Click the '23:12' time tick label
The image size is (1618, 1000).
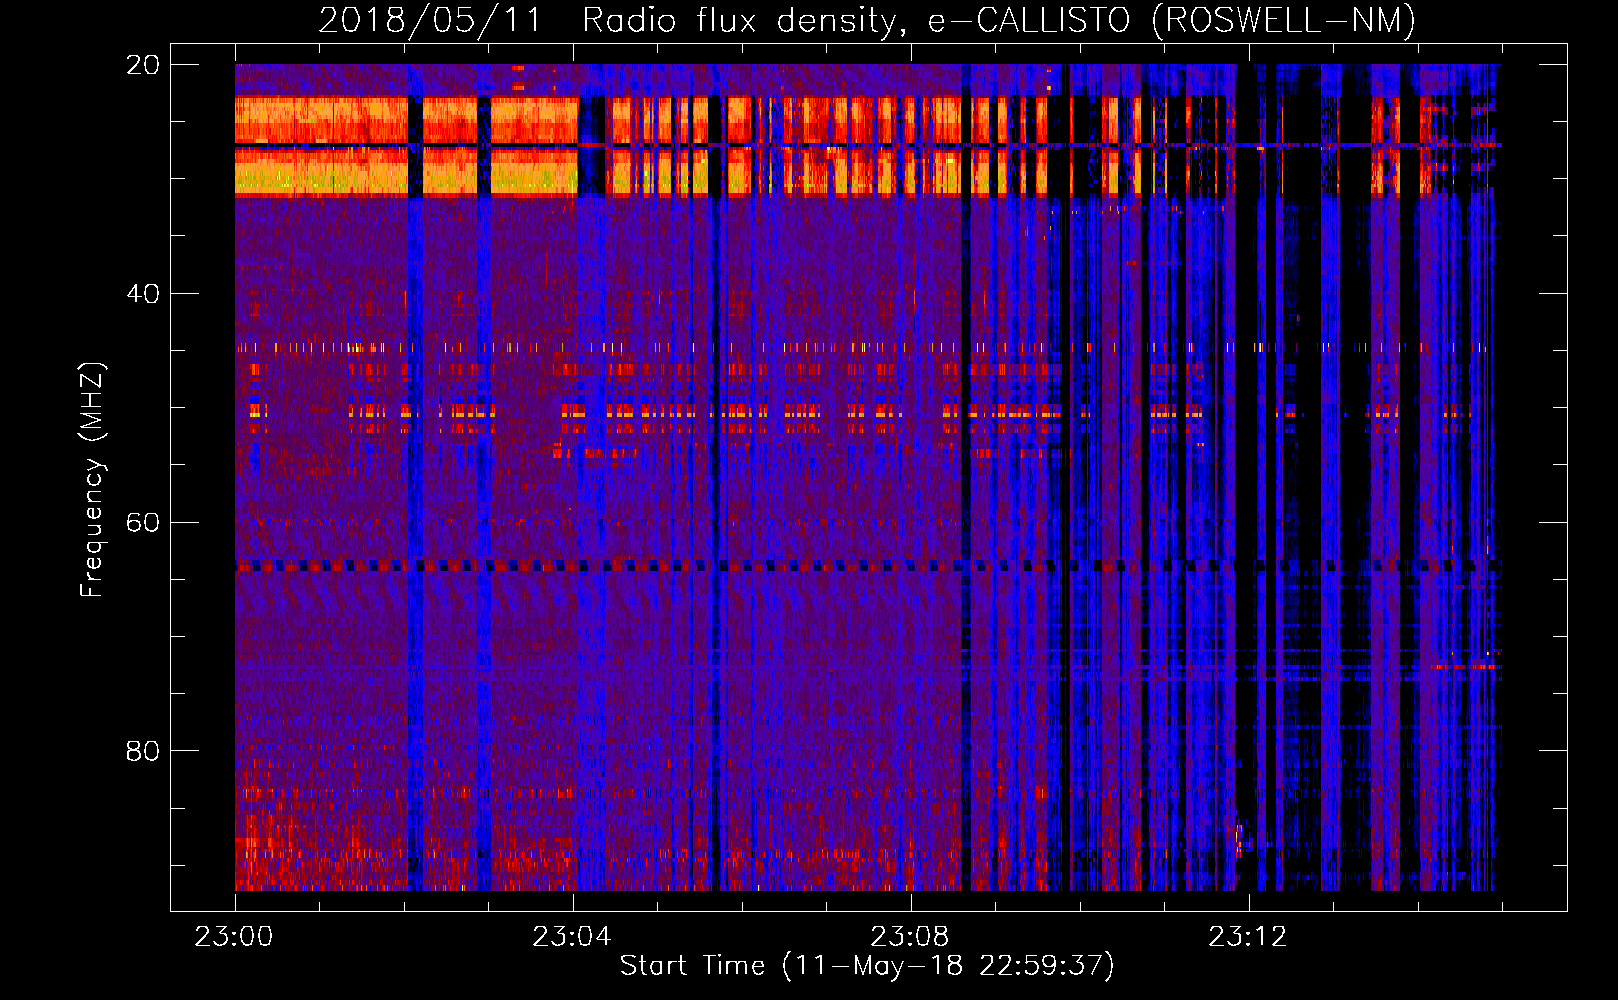pos(1248,936)
